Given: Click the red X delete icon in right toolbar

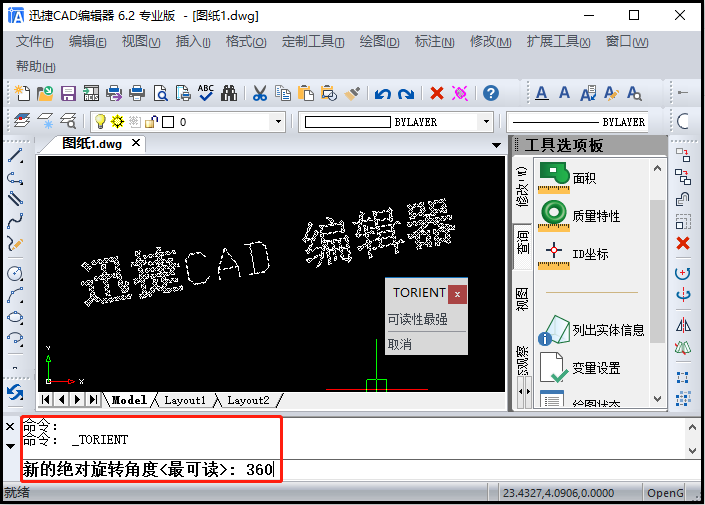Looking at the screenshot, I should (683, 243).
